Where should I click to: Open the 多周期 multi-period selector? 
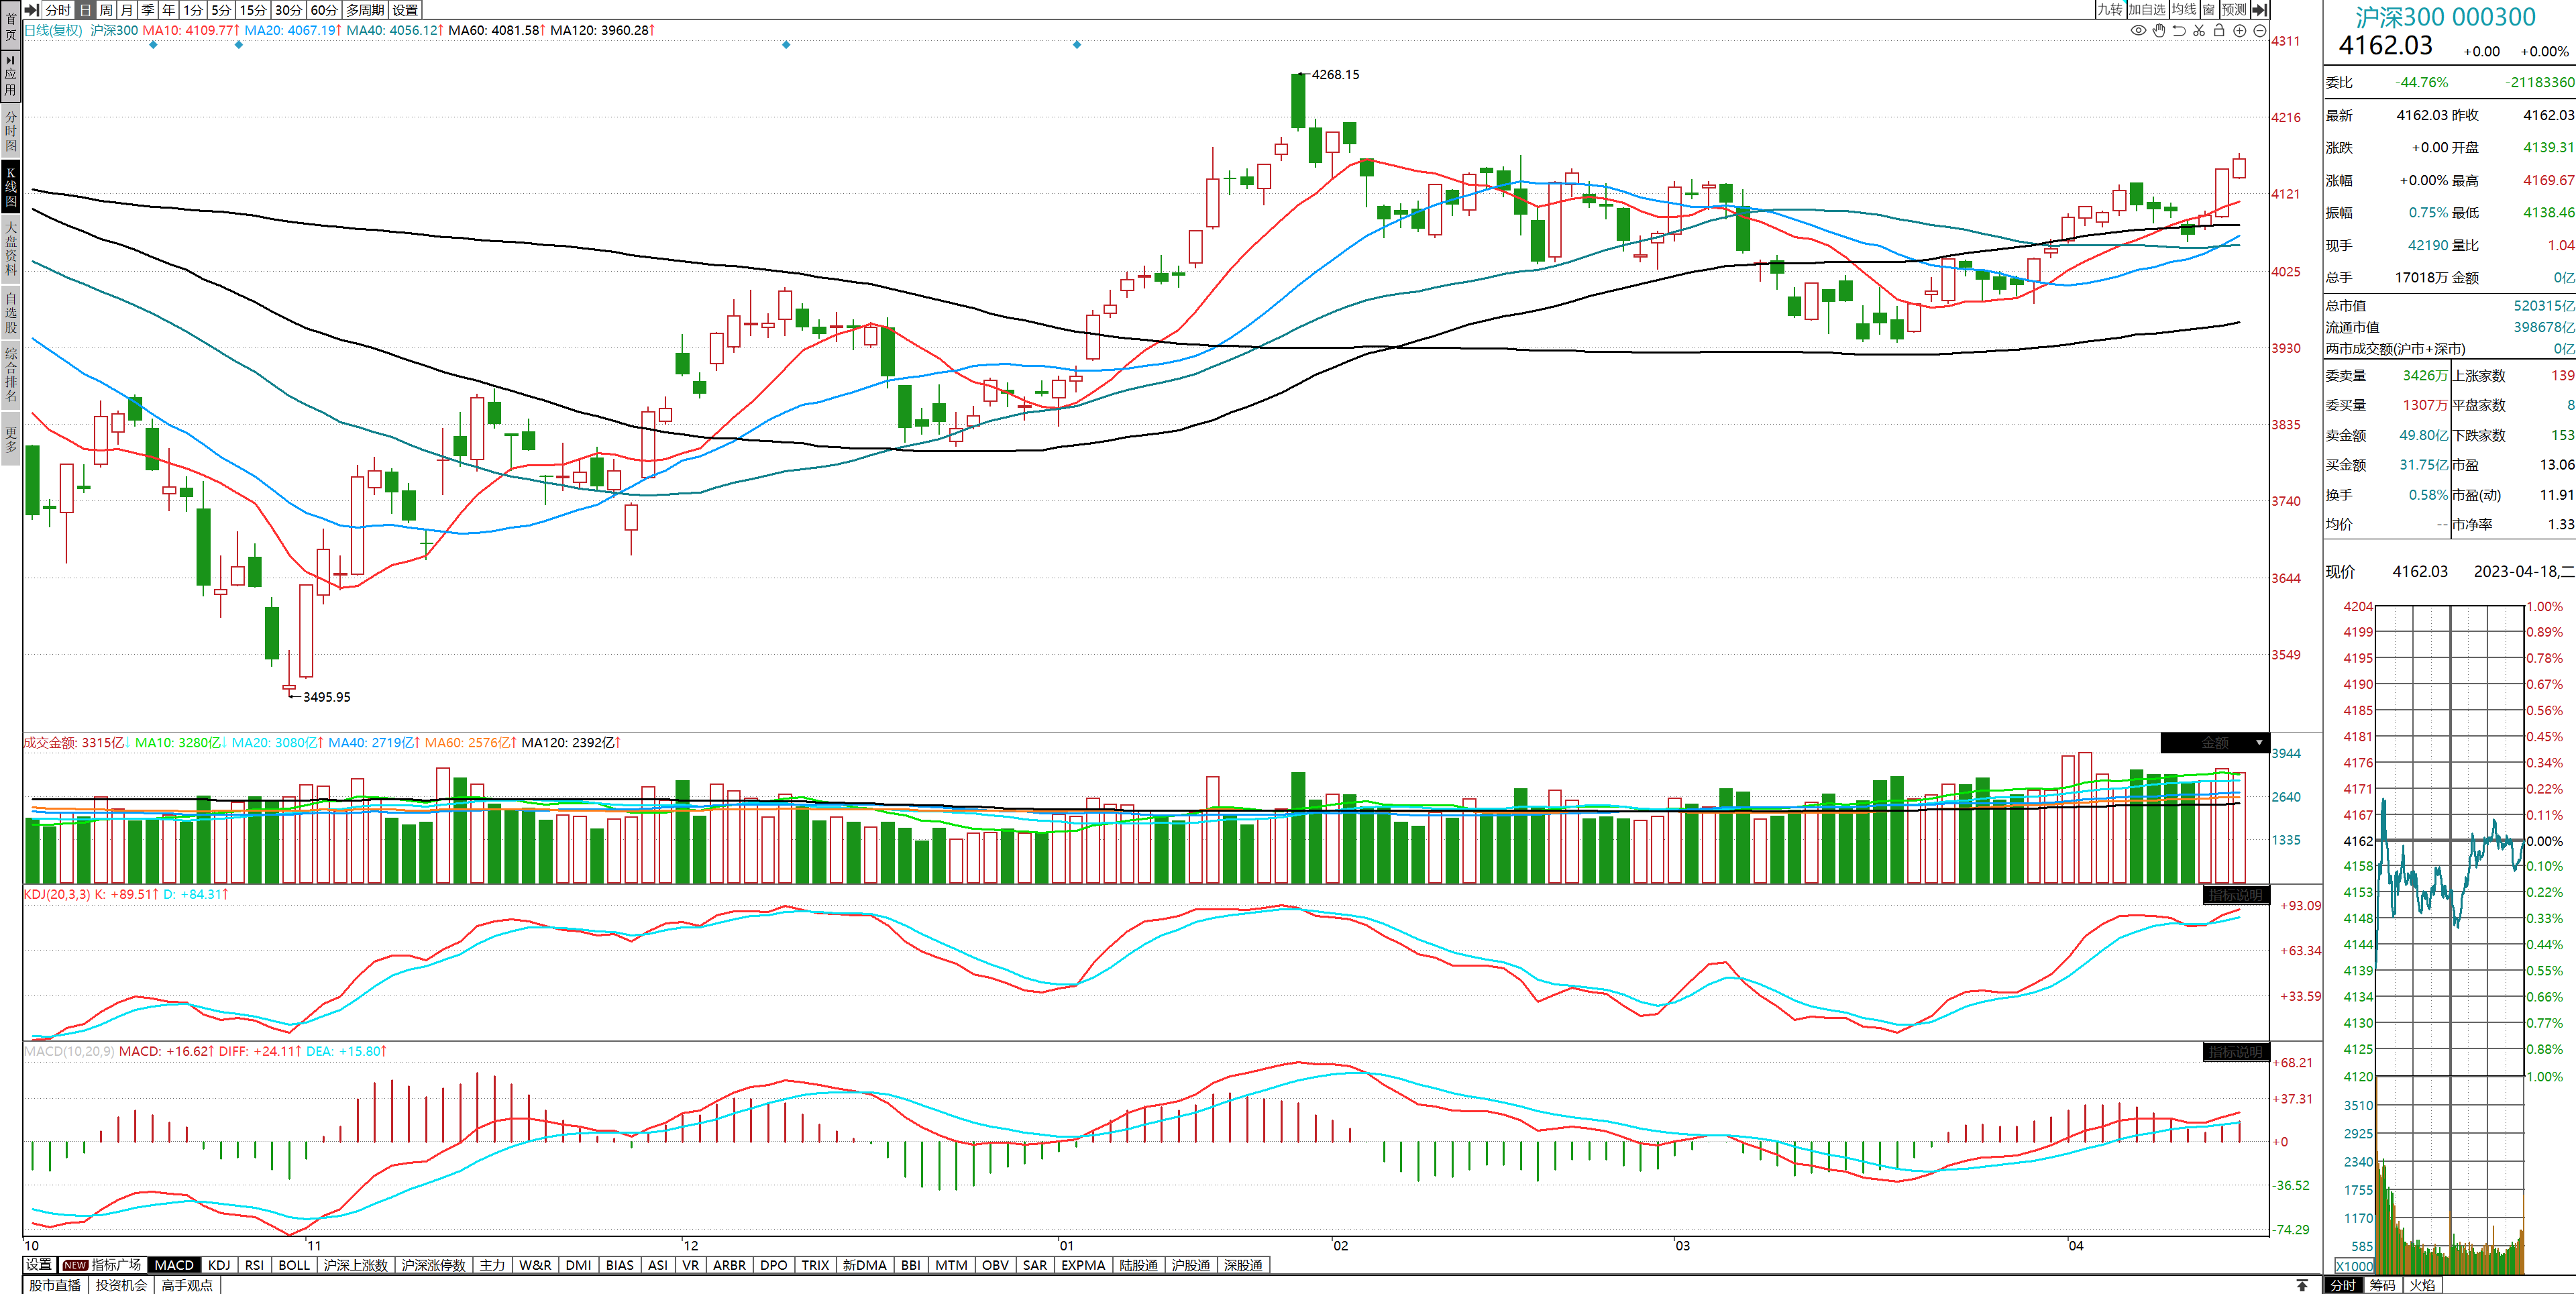[x=365, y=9]
